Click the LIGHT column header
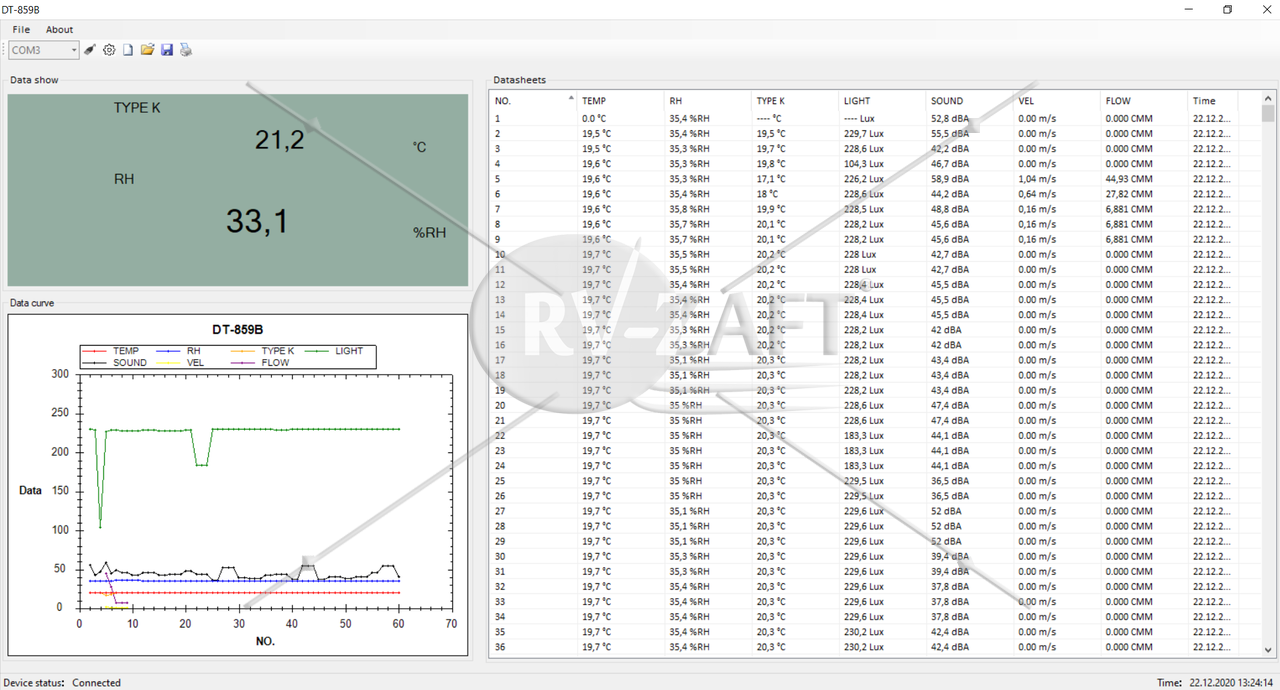 click(x=883, y=101)
